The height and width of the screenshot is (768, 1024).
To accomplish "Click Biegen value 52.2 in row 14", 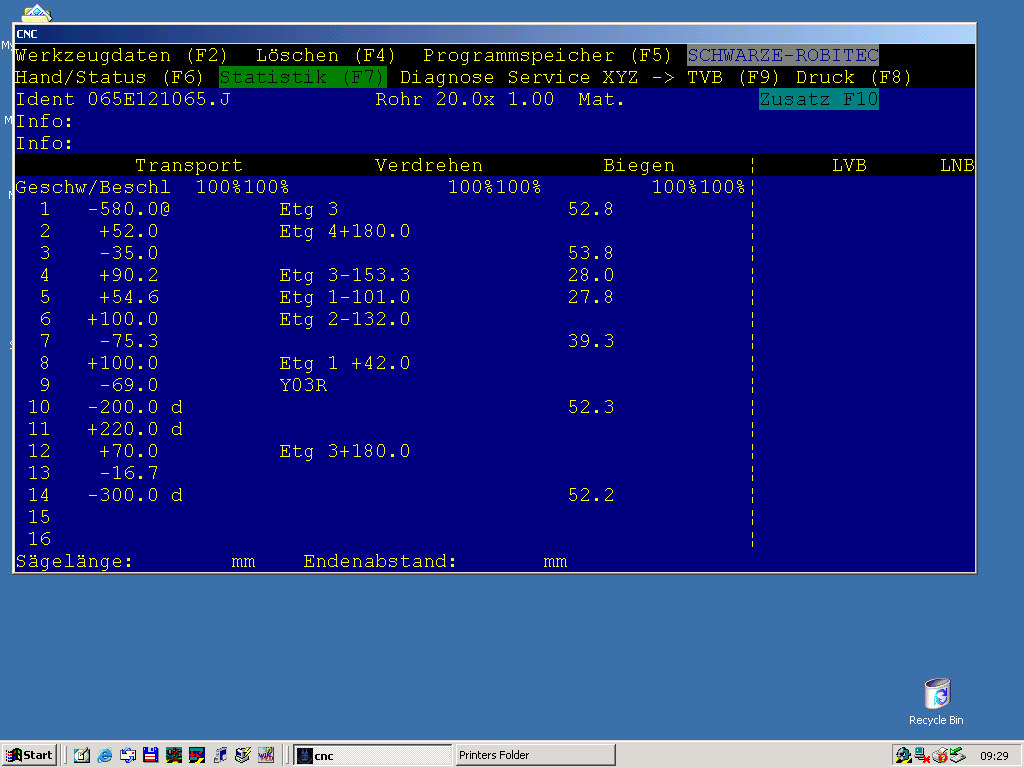I will pos(591,495).
